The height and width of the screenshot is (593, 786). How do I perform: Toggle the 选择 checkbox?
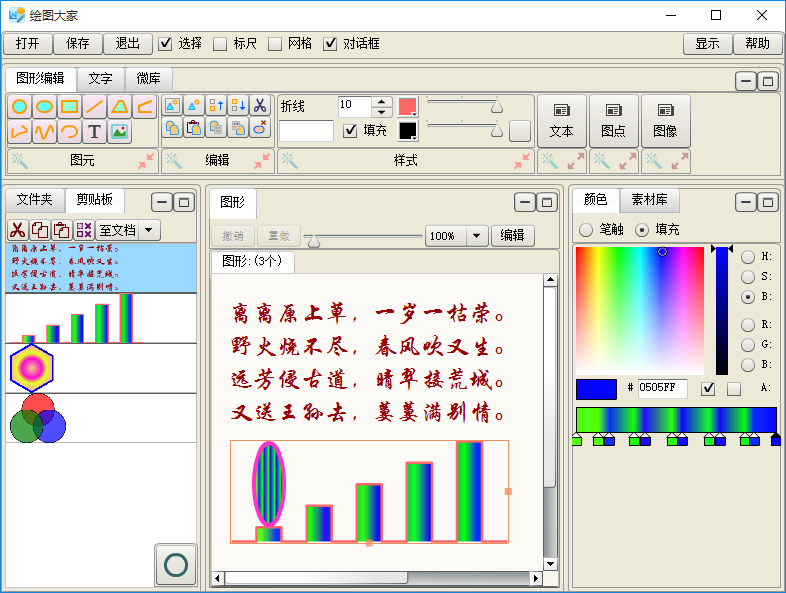[x=165, y=44]
